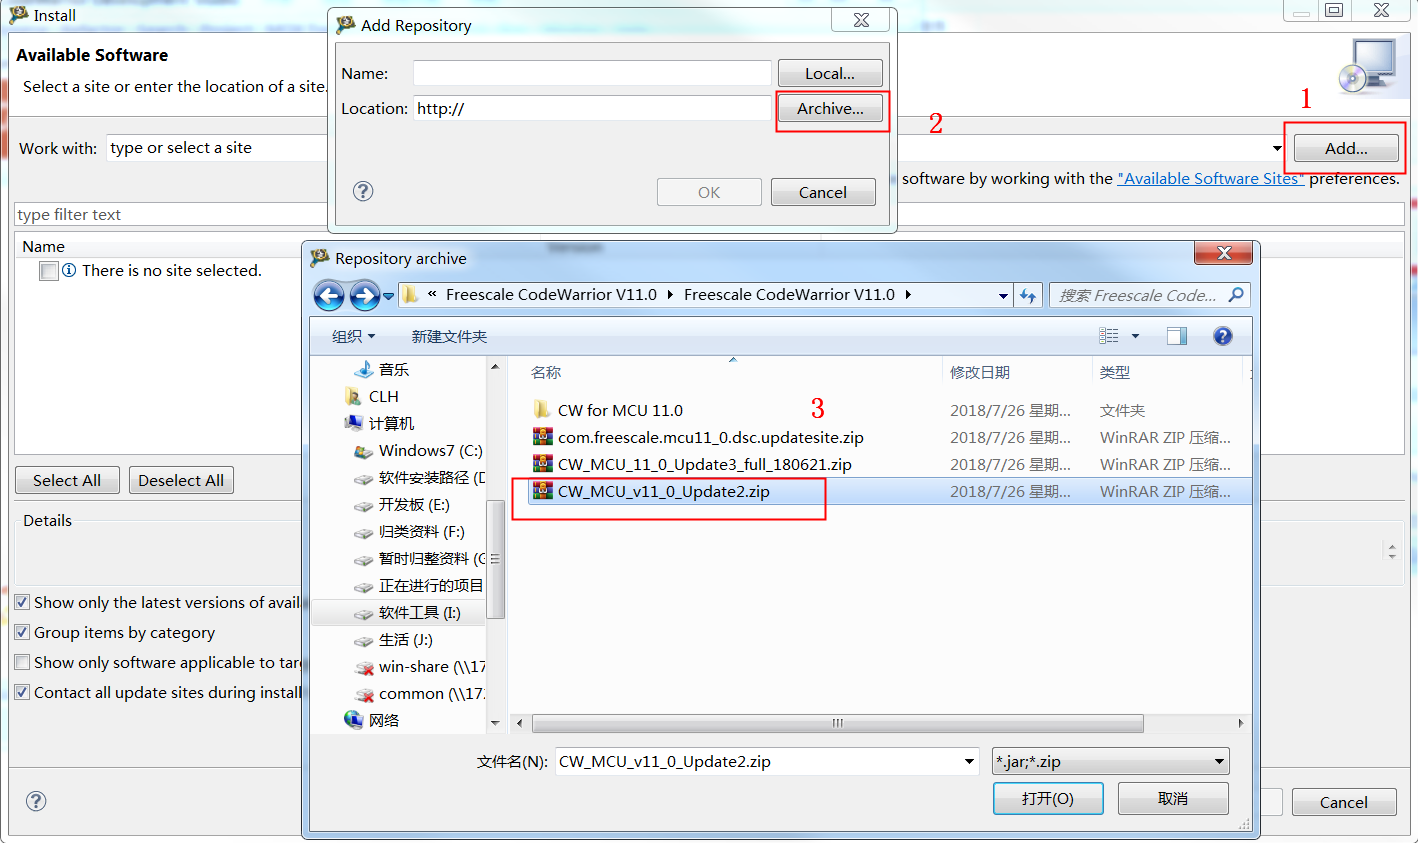1418x843 pixels.
Task: Click the back navigation arrow in Repository archive
Action: 330,295
